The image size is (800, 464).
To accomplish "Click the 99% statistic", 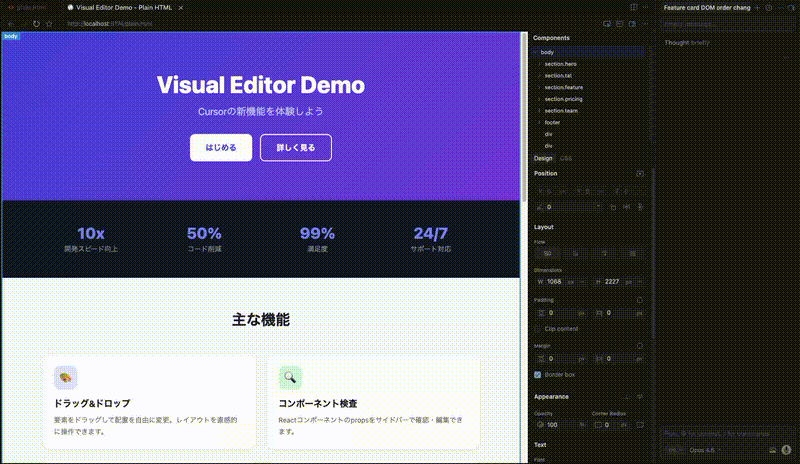I will 317,233.
